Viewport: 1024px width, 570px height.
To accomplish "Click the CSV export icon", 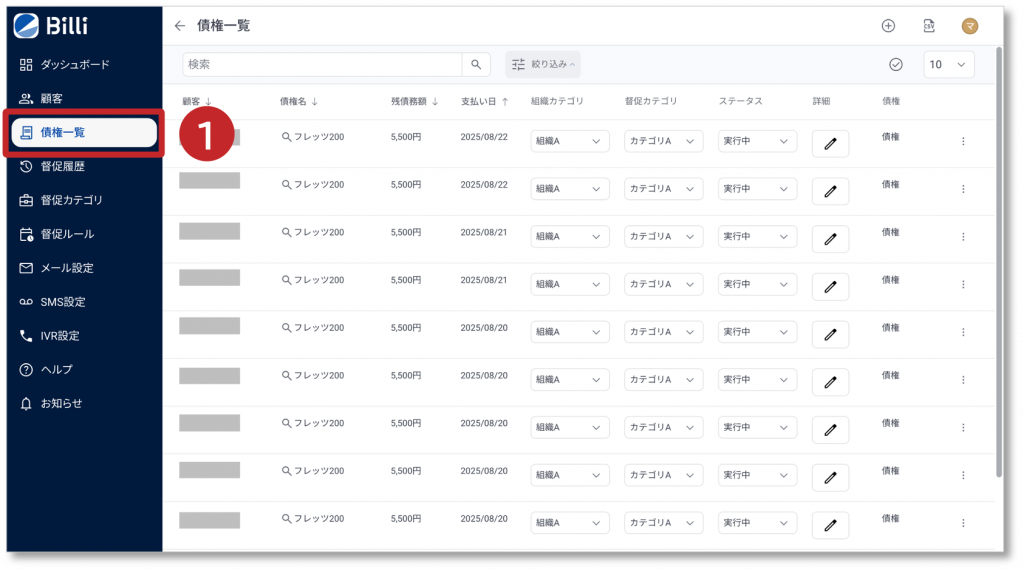I will pos(929,26).
